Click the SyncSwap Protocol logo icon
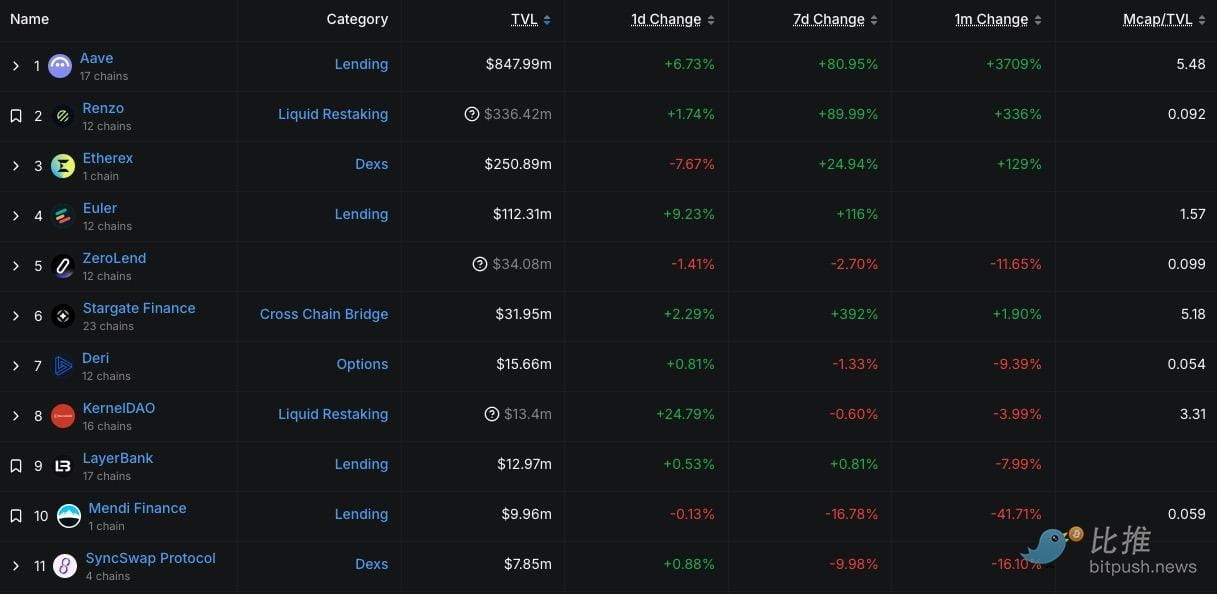The width and height of the screenshot is (1217, 594). 65,566
